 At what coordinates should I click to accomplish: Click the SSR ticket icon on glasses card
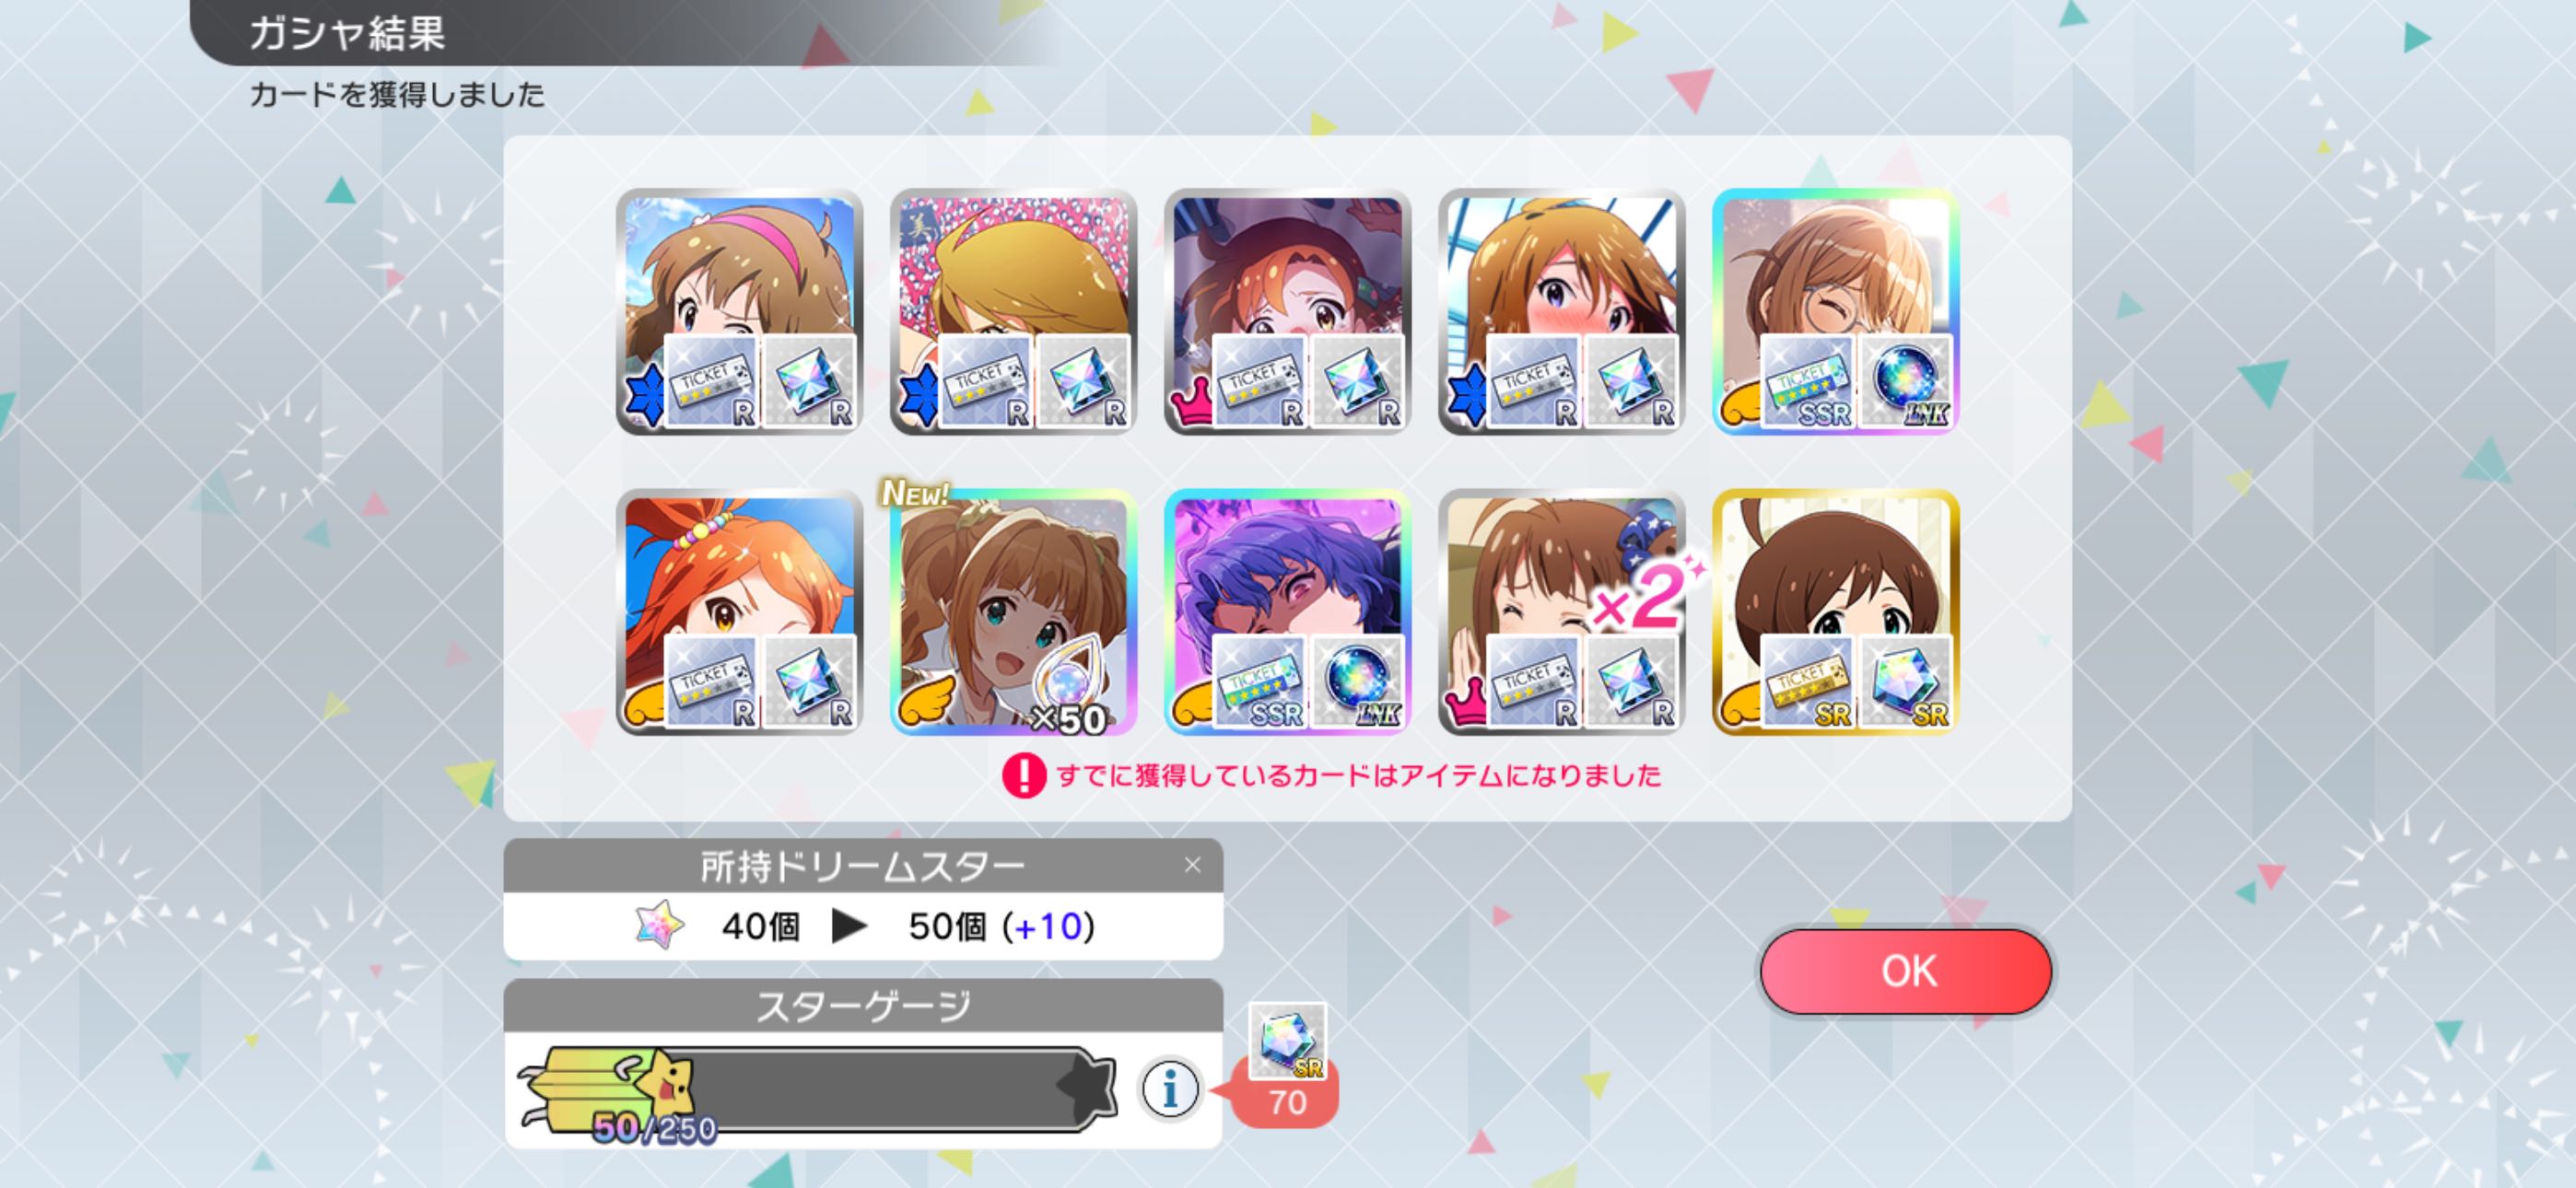coord(1806,383)
